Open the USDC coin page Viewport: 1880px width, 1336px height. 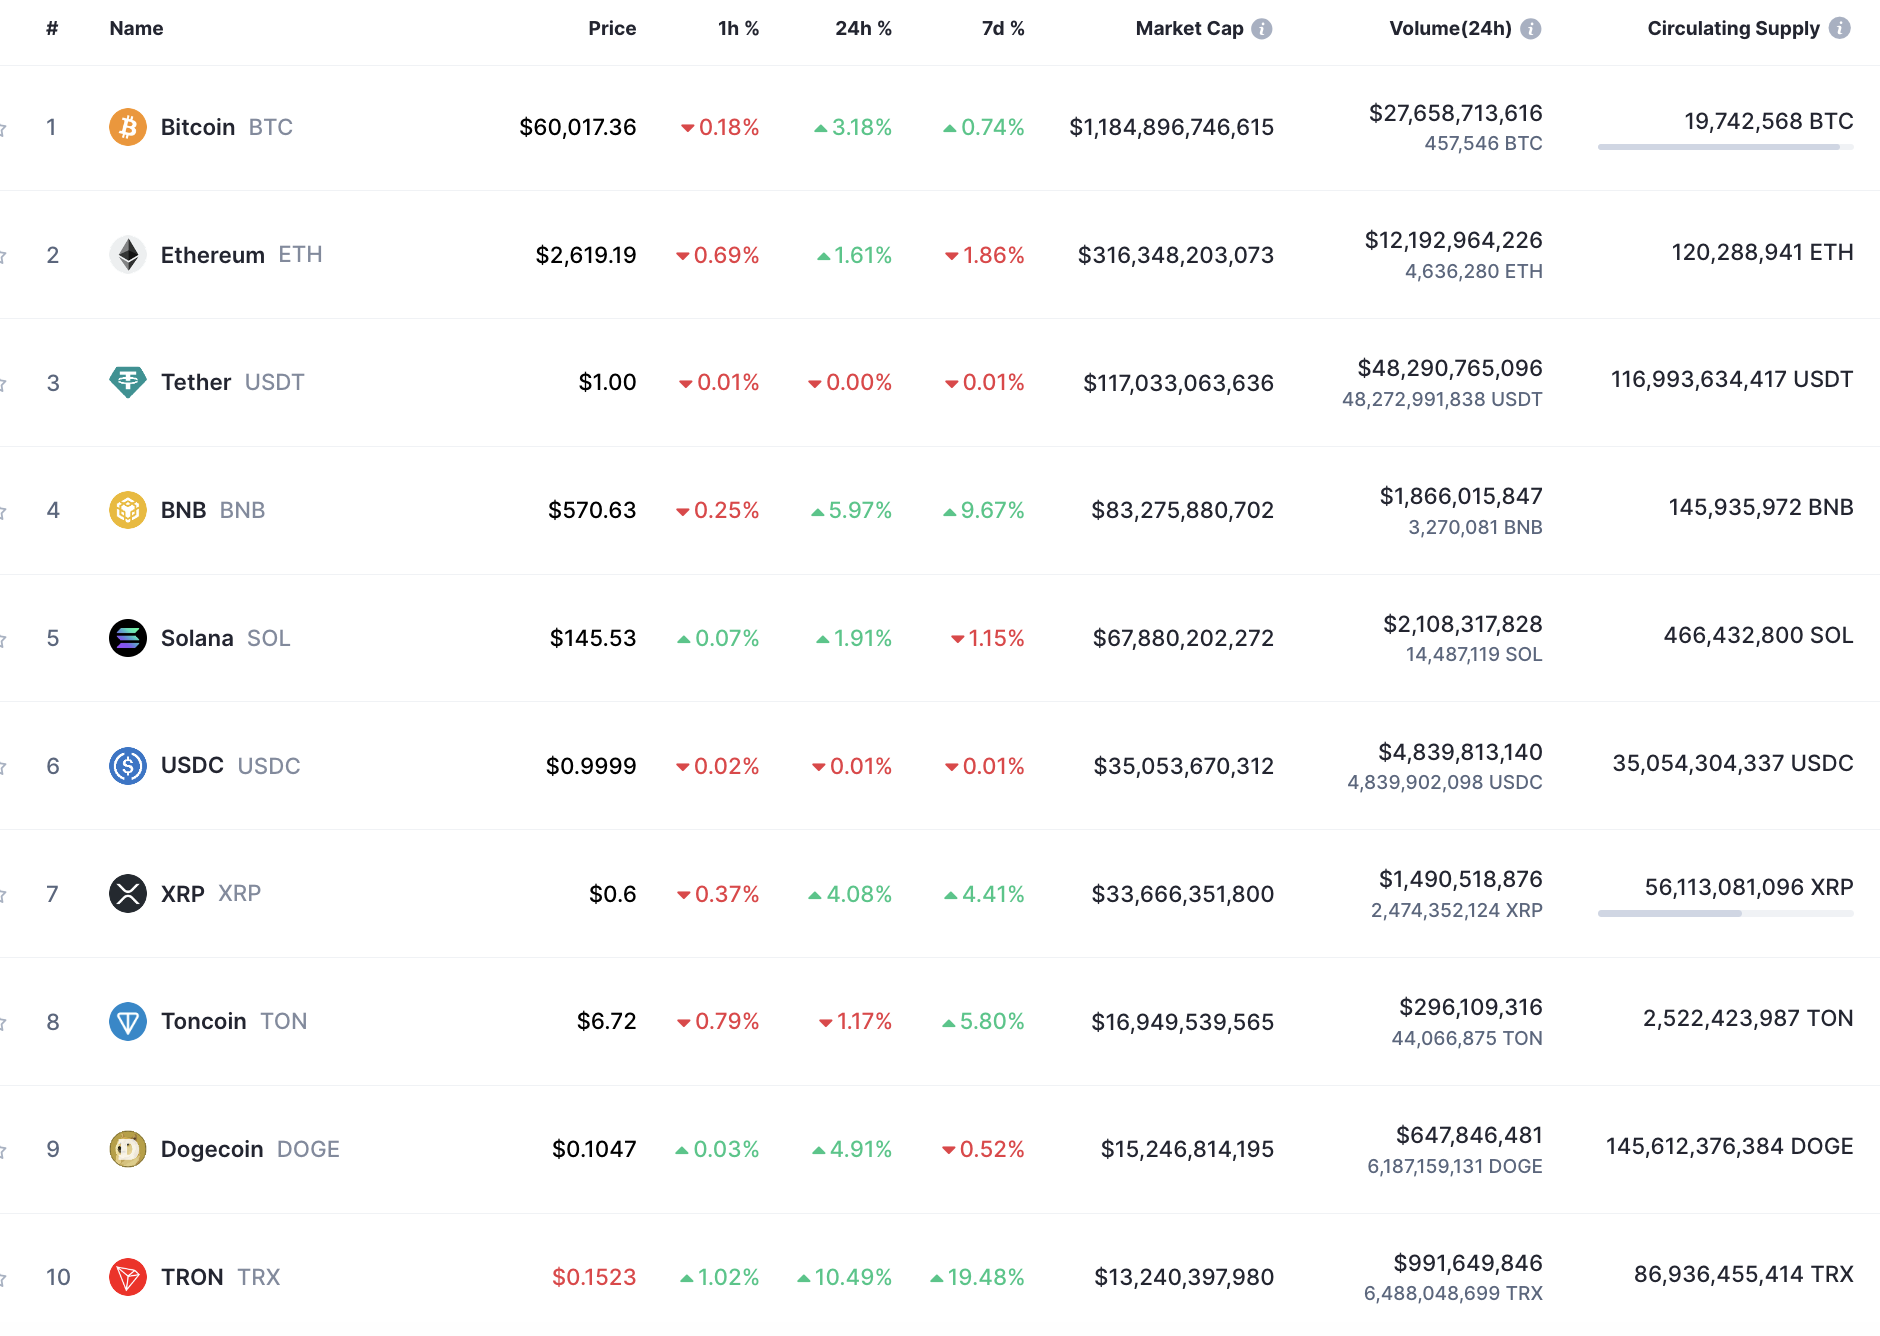coord(192,766)
